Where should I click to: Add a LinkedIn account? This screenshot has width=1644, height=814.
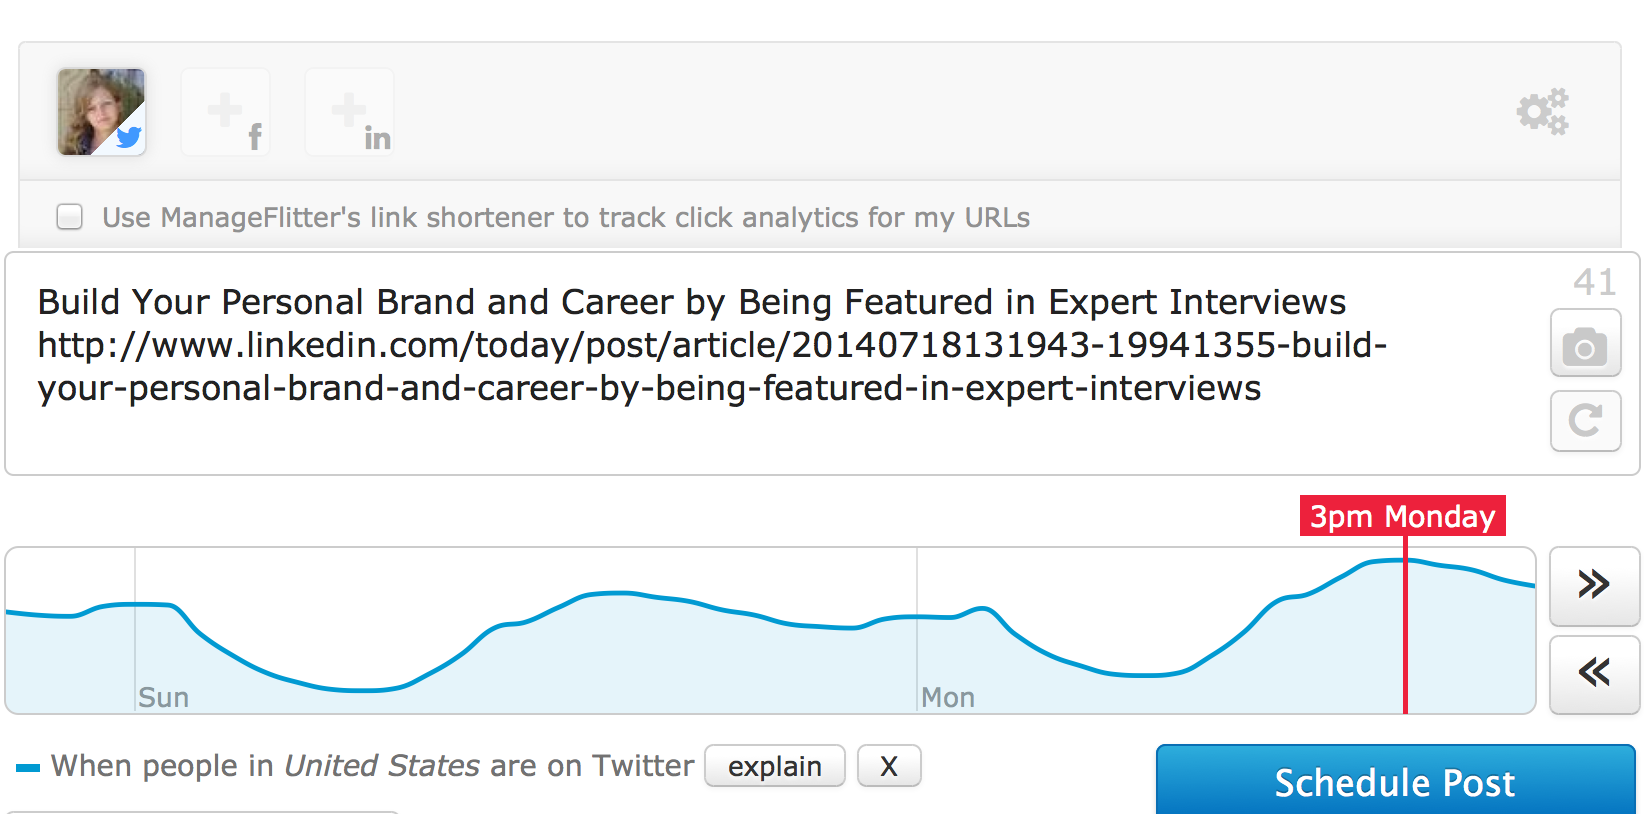pyautogui.click(x=349, y=111)
